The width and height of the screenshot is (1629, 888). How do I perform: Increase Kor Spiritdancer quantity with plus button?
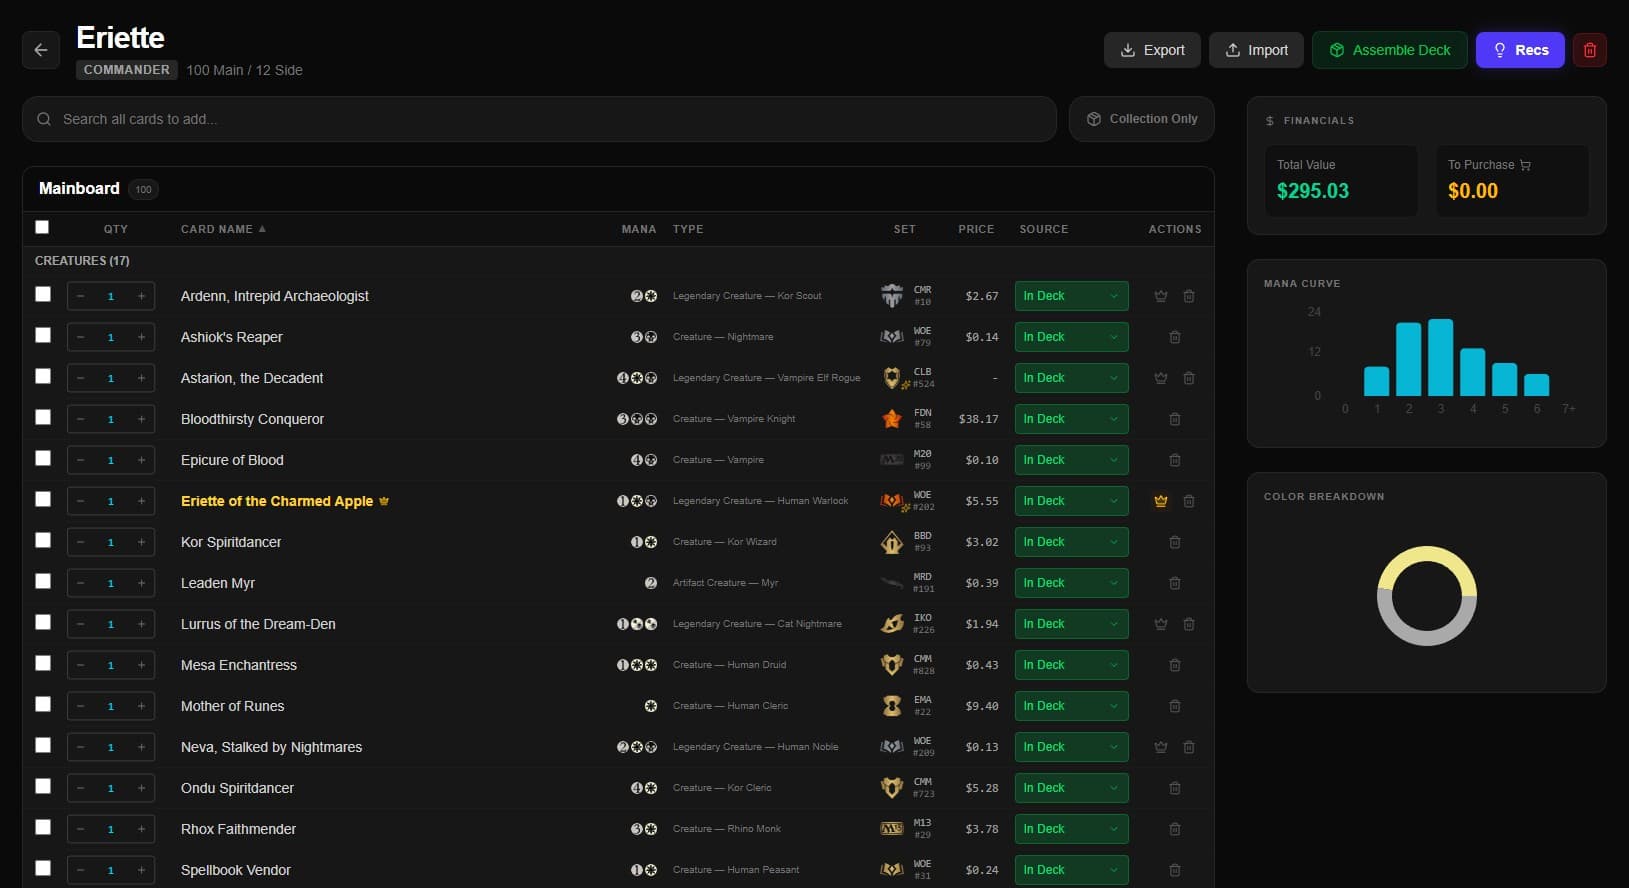tap(141, 542)
